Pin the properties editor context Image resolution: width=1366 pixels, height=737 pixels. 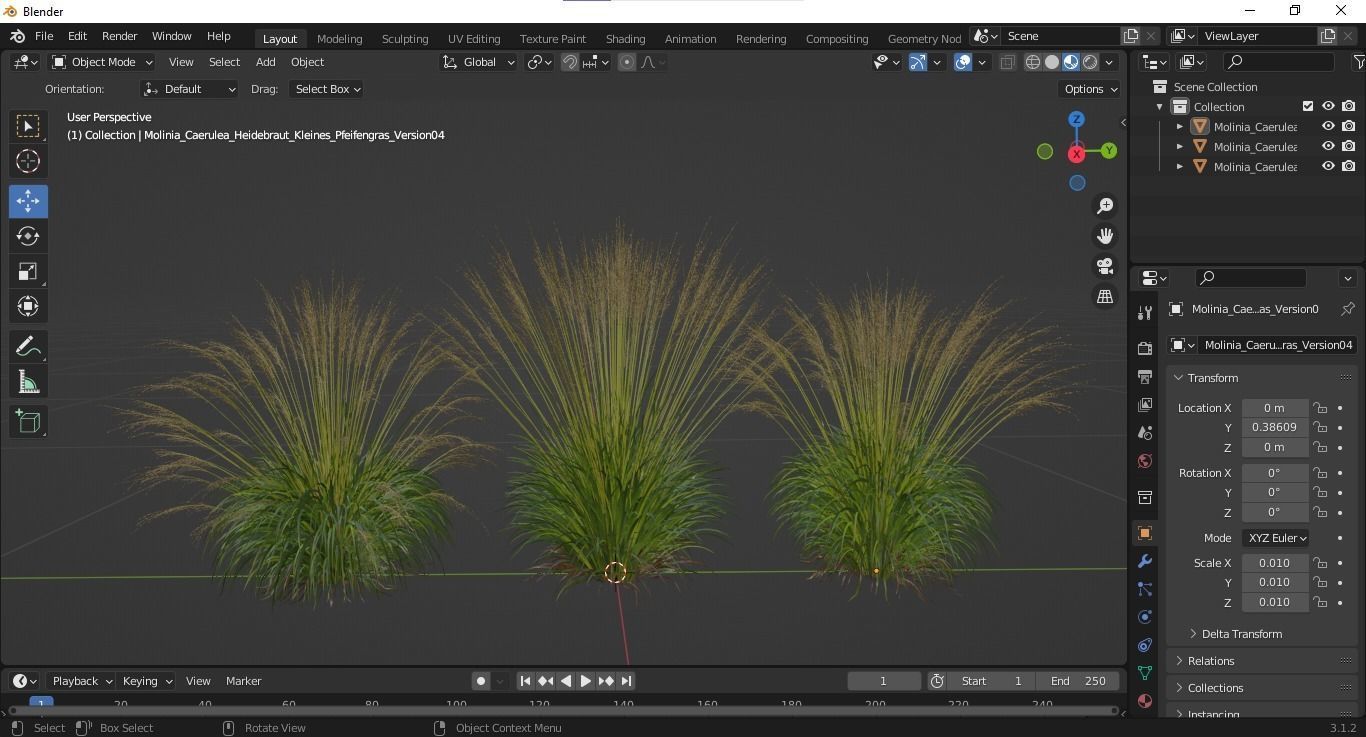click(x=1347, y=309)
